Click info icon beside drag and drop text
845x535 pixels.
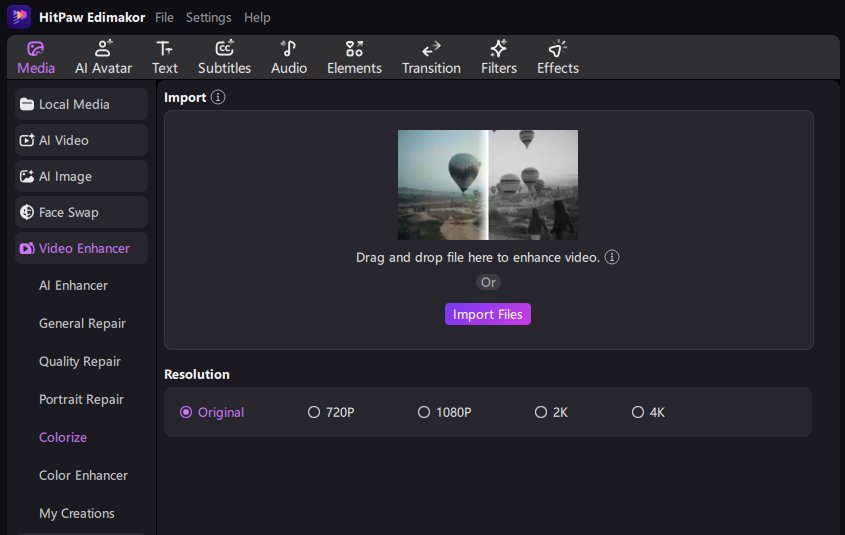click(612, 257)
